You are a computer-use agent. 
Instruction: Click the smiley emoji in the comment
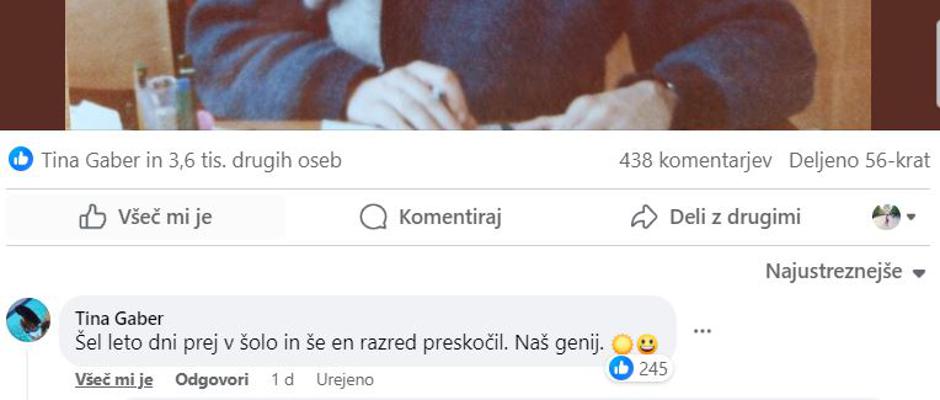point(647,344)
